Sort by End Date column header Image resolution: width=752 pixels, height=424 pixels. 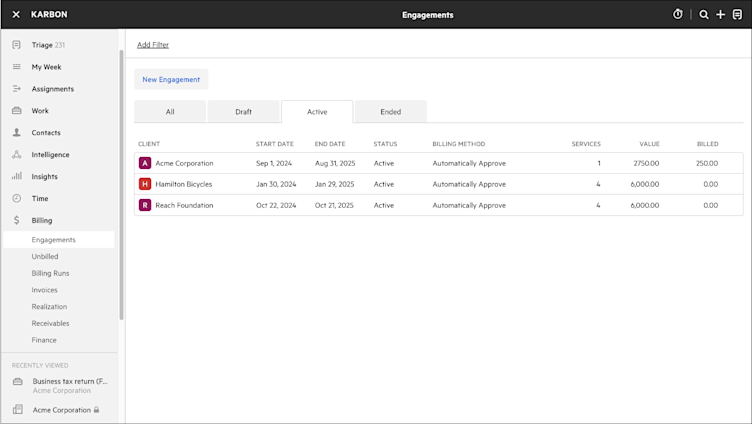[x=330, y=144]
